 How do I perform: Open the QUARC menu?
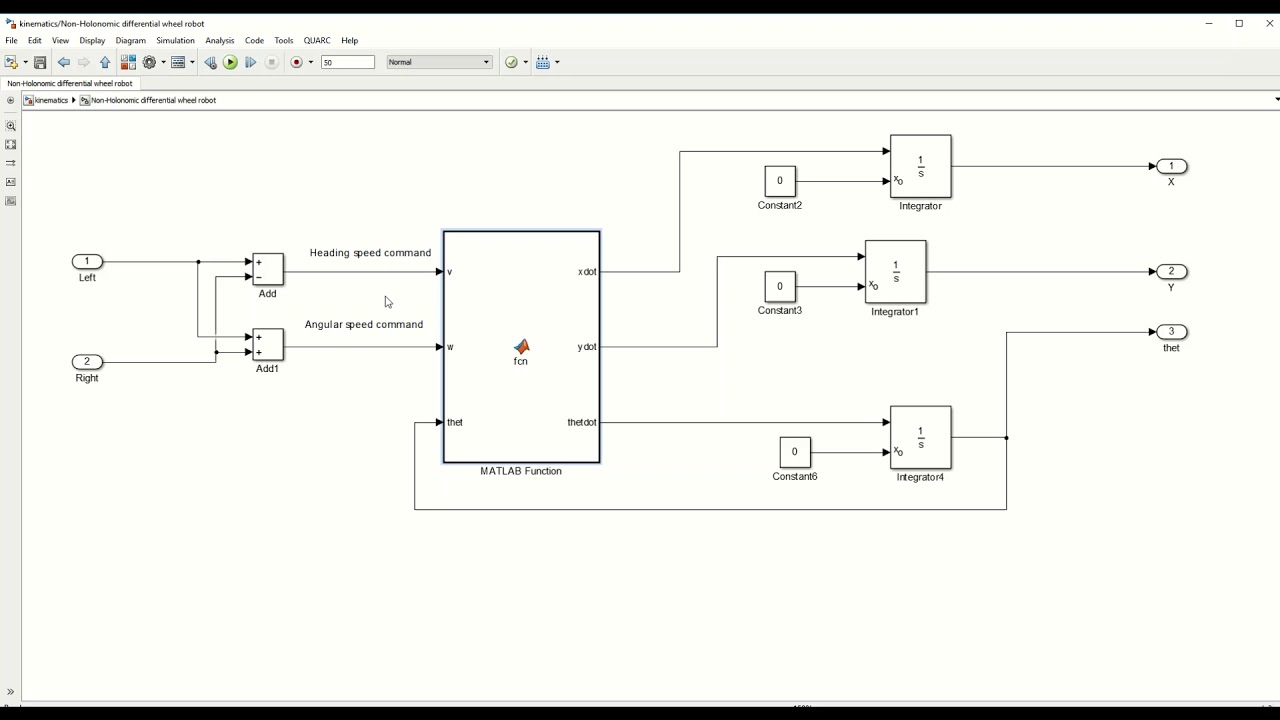tap(317, 41)
